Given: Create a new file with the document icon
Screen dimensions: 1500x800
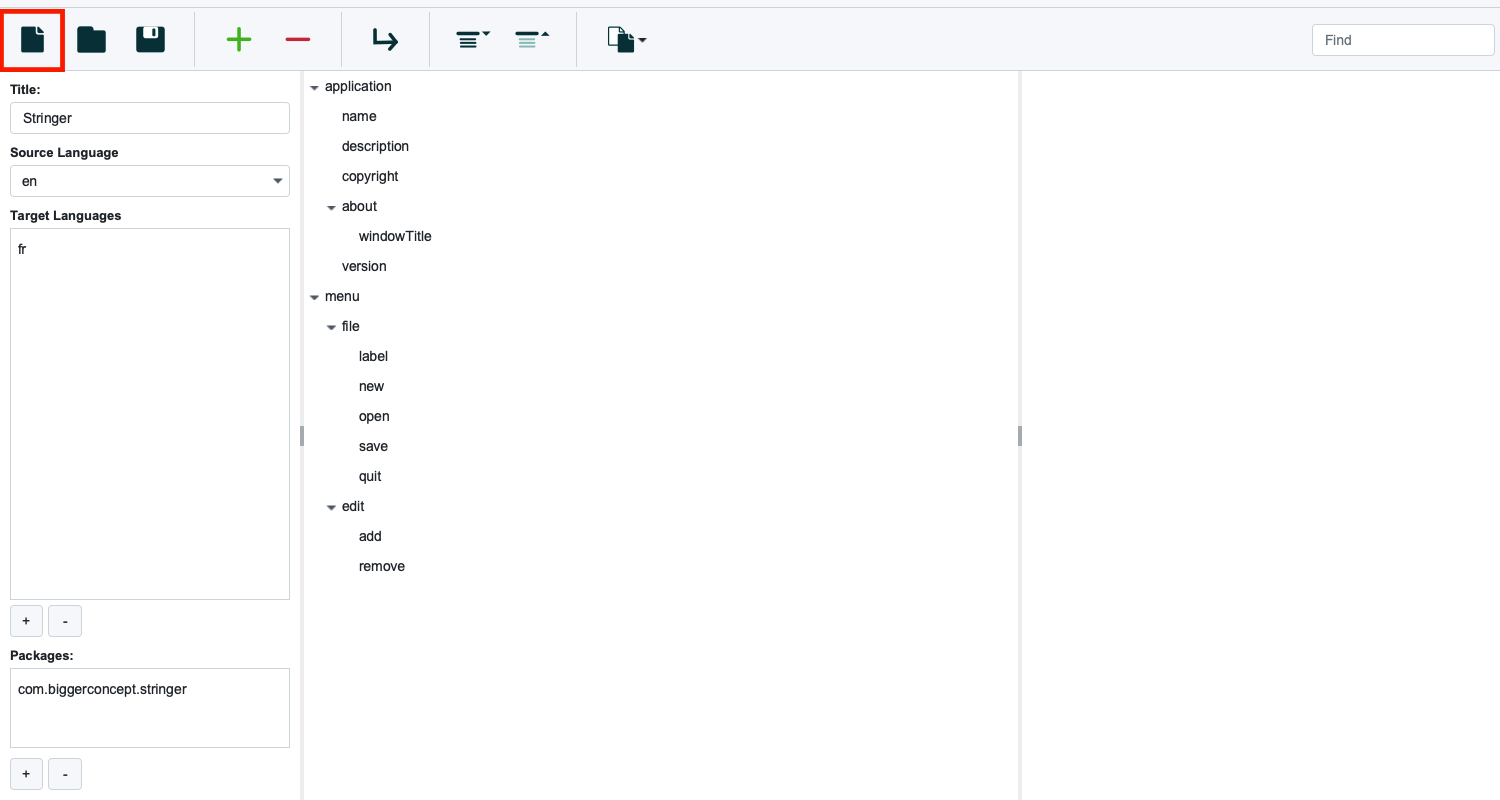Looking at the screenshot, I should [x=33, y=40].
